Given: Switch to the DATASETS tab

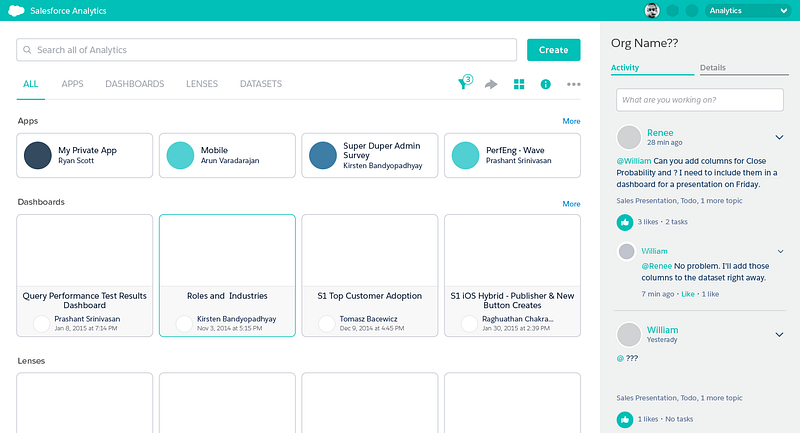Looking at the screenshot, I should pos(261,84).
